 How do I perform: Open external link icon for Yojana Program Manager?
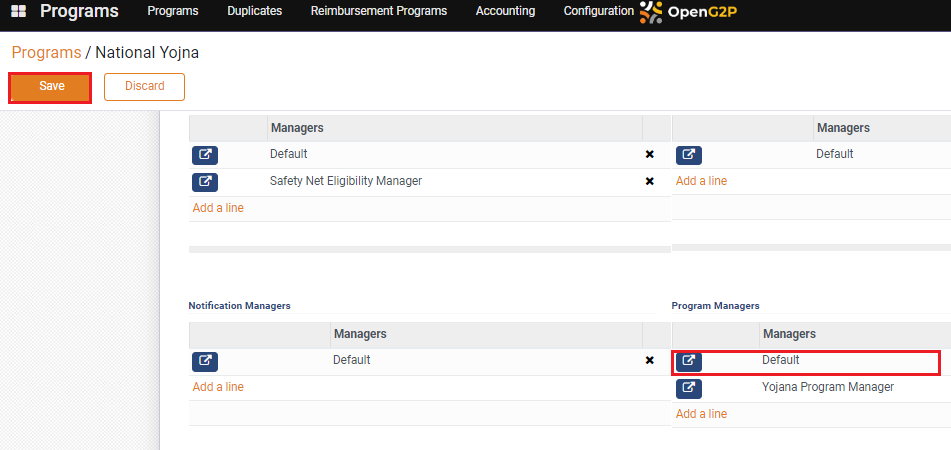(x=688, y=388)
